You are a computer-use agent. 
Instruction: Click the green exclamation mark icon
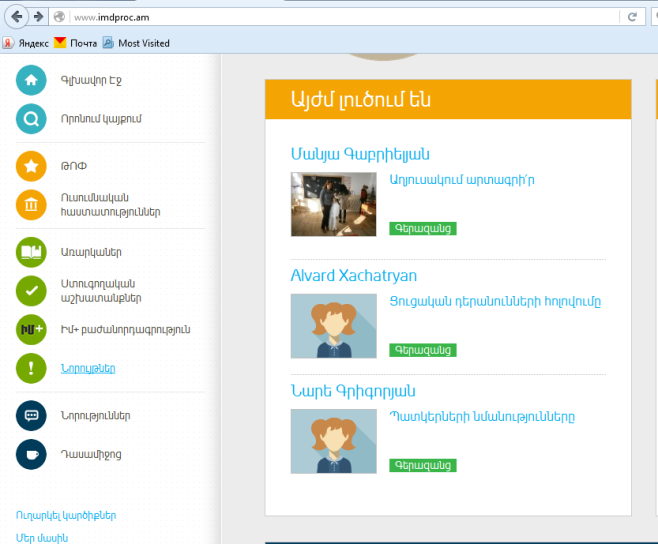pos(31,368)
